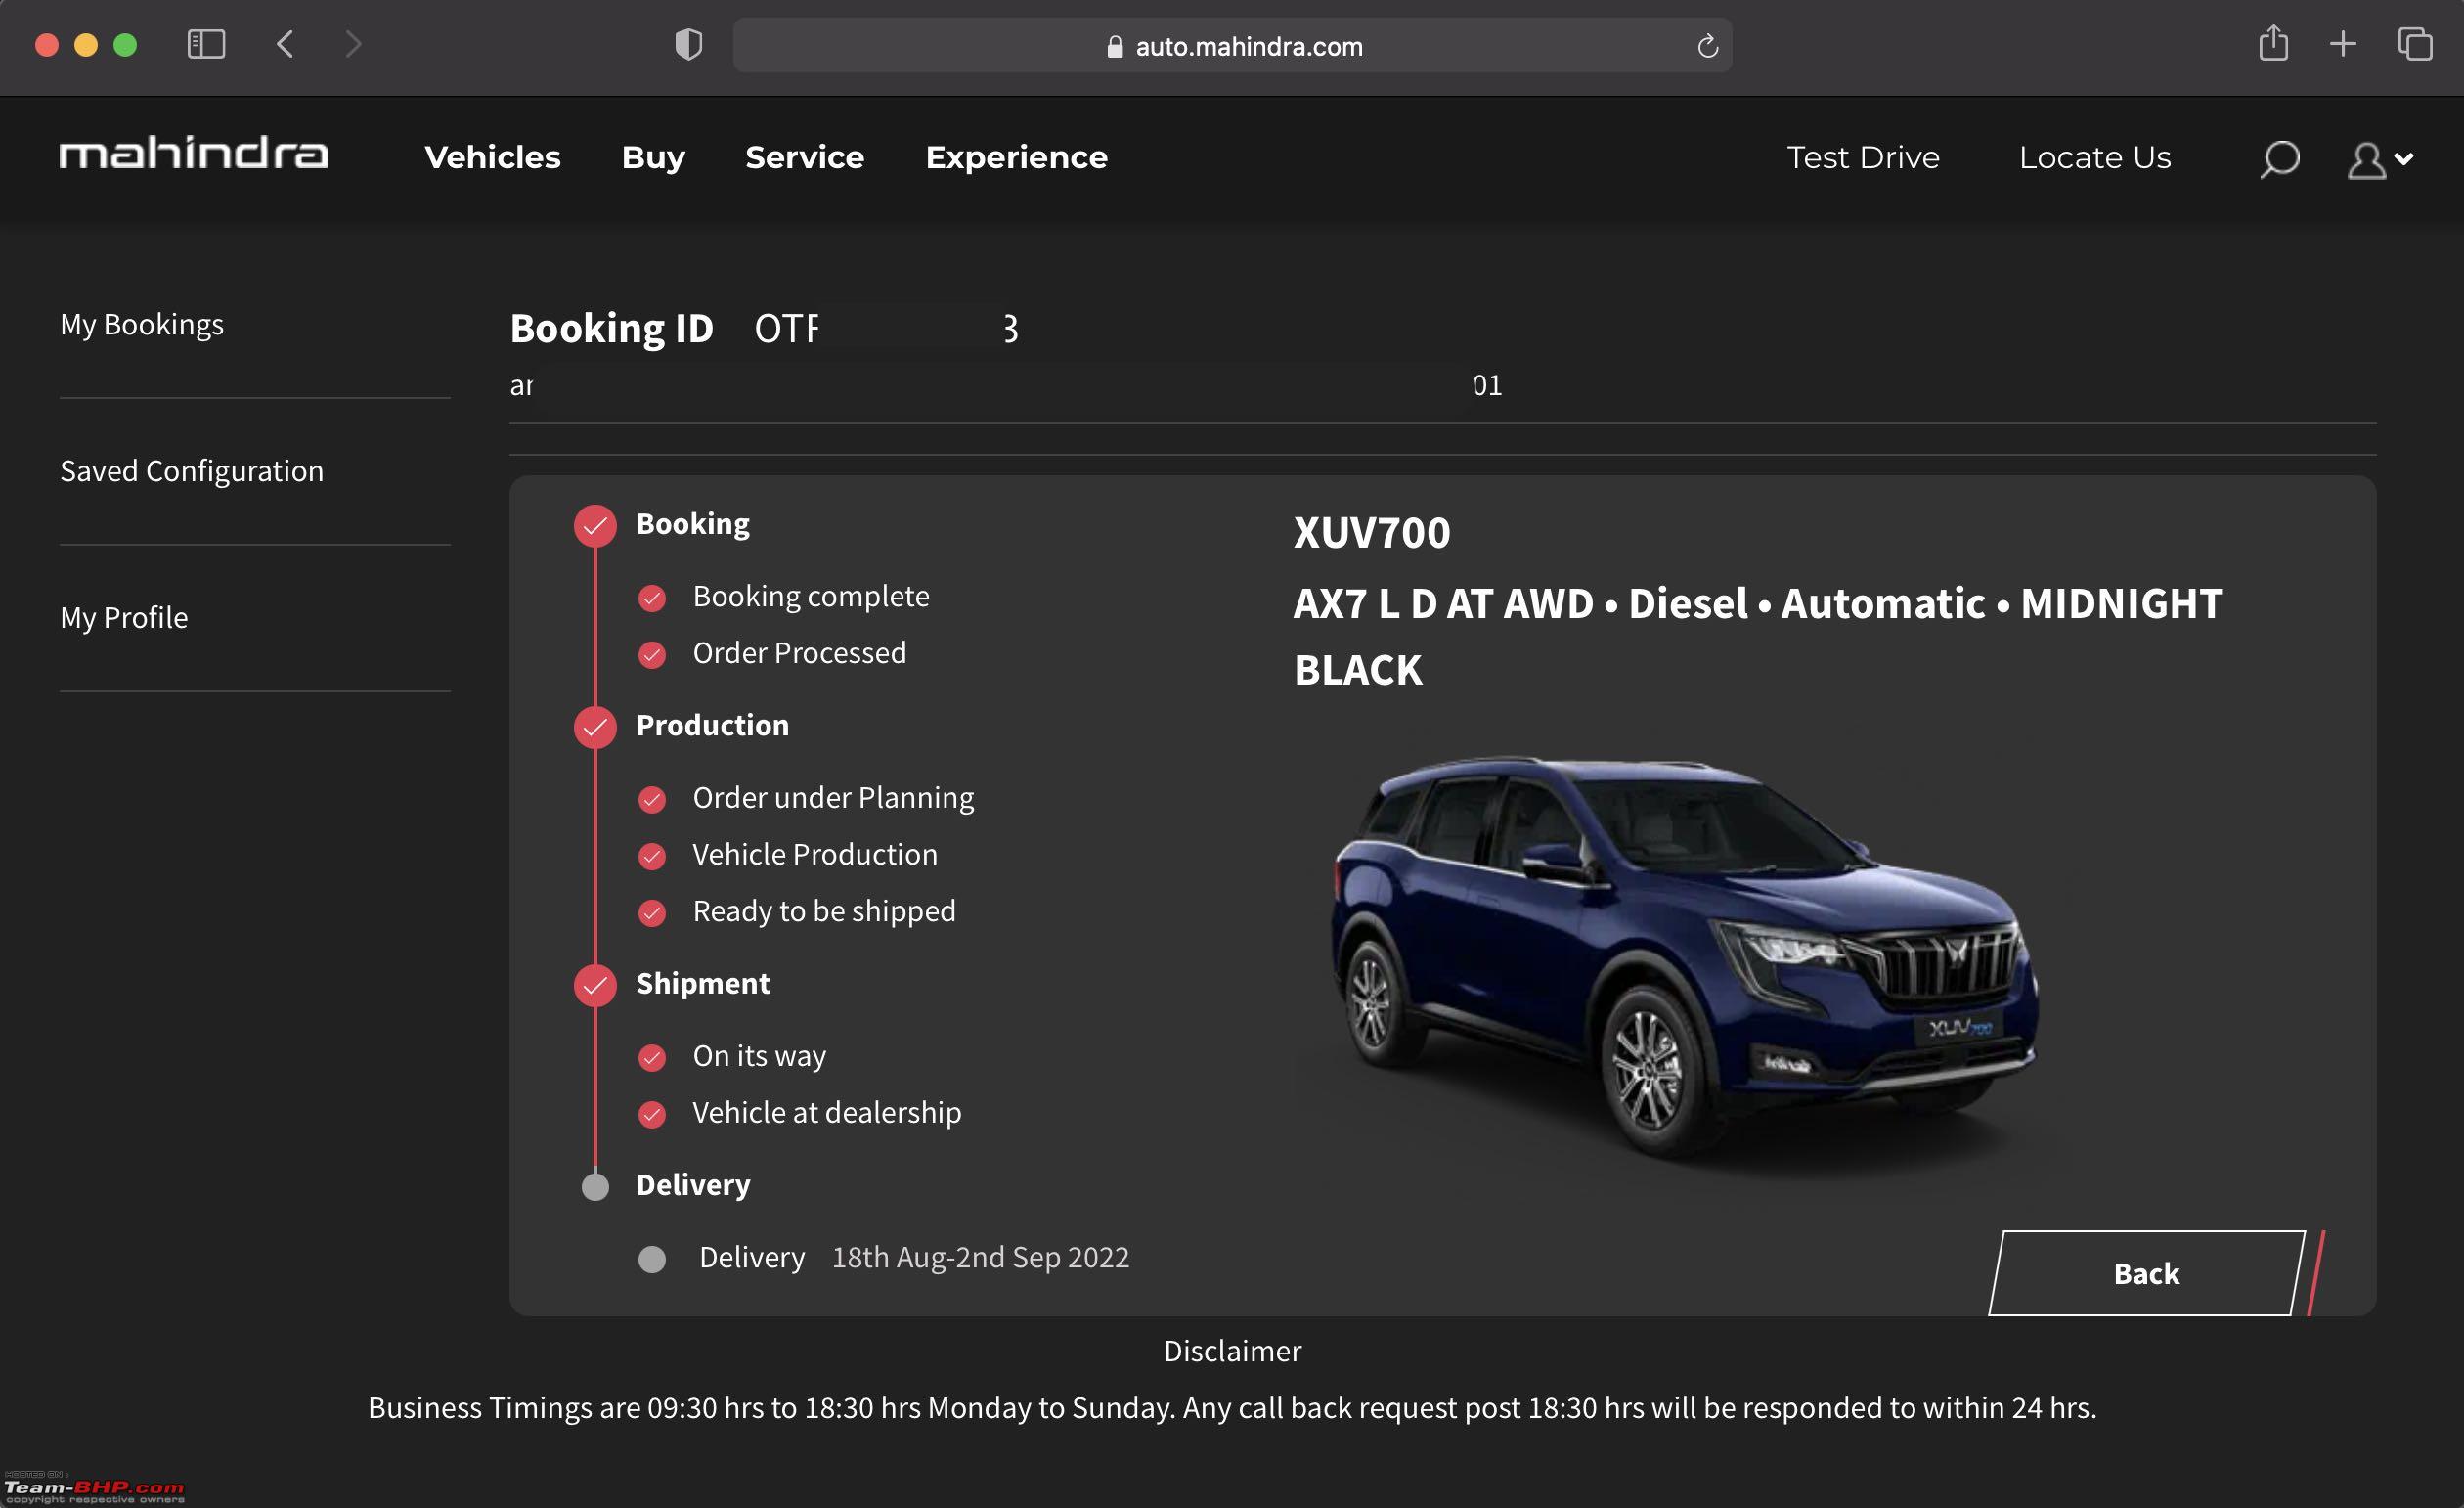The width and height of the screenshot is (2464, 1508).
Task: Click the Booking complete text
Action: [811, 596]
